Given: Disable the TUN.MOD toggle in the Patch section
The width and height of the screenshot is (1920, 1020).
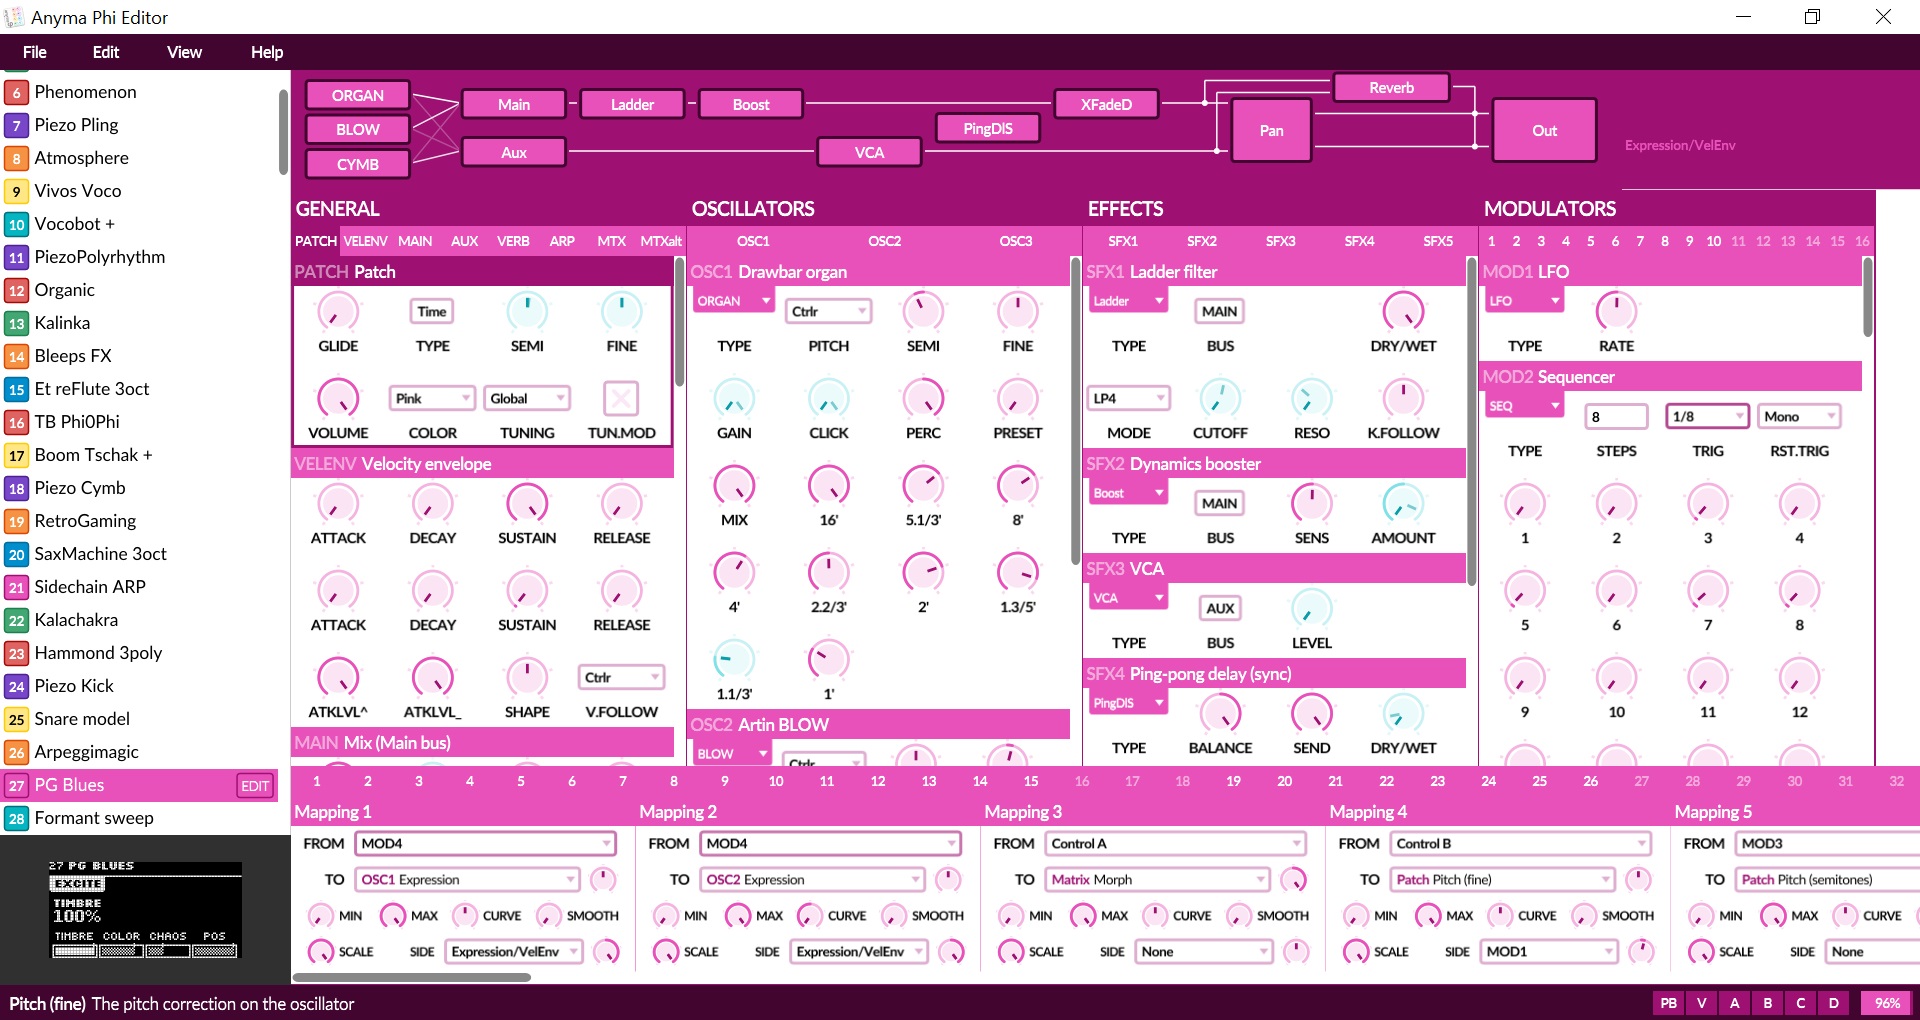Looking at the screenshot, I should pyautogui.click(x=621, y=398).
